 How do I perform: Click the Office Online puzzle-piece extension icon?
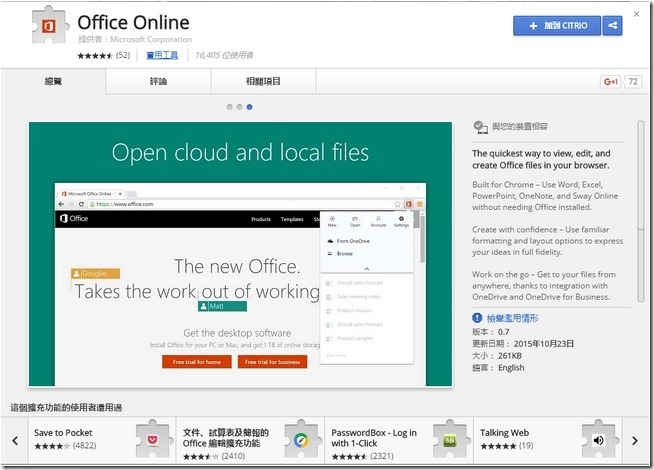pyautogui.click(x=50, y=25)
